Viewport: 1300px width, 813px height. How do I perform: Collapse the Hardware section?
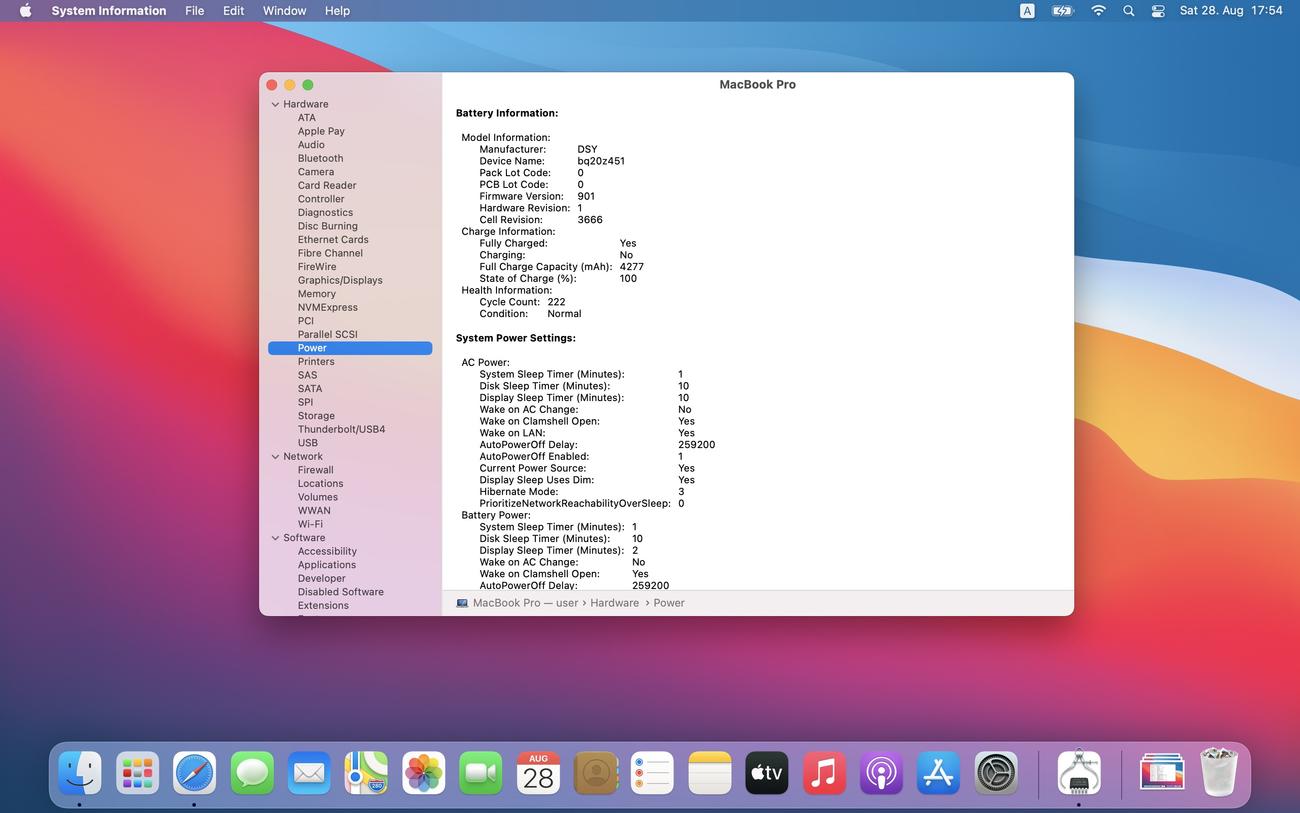[x=275, y=104]
